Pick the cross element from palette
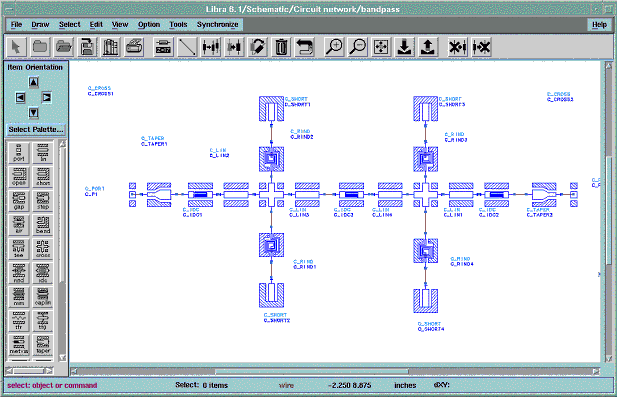The height and width of the screenshot is (397, 617). tap(42, 249)
